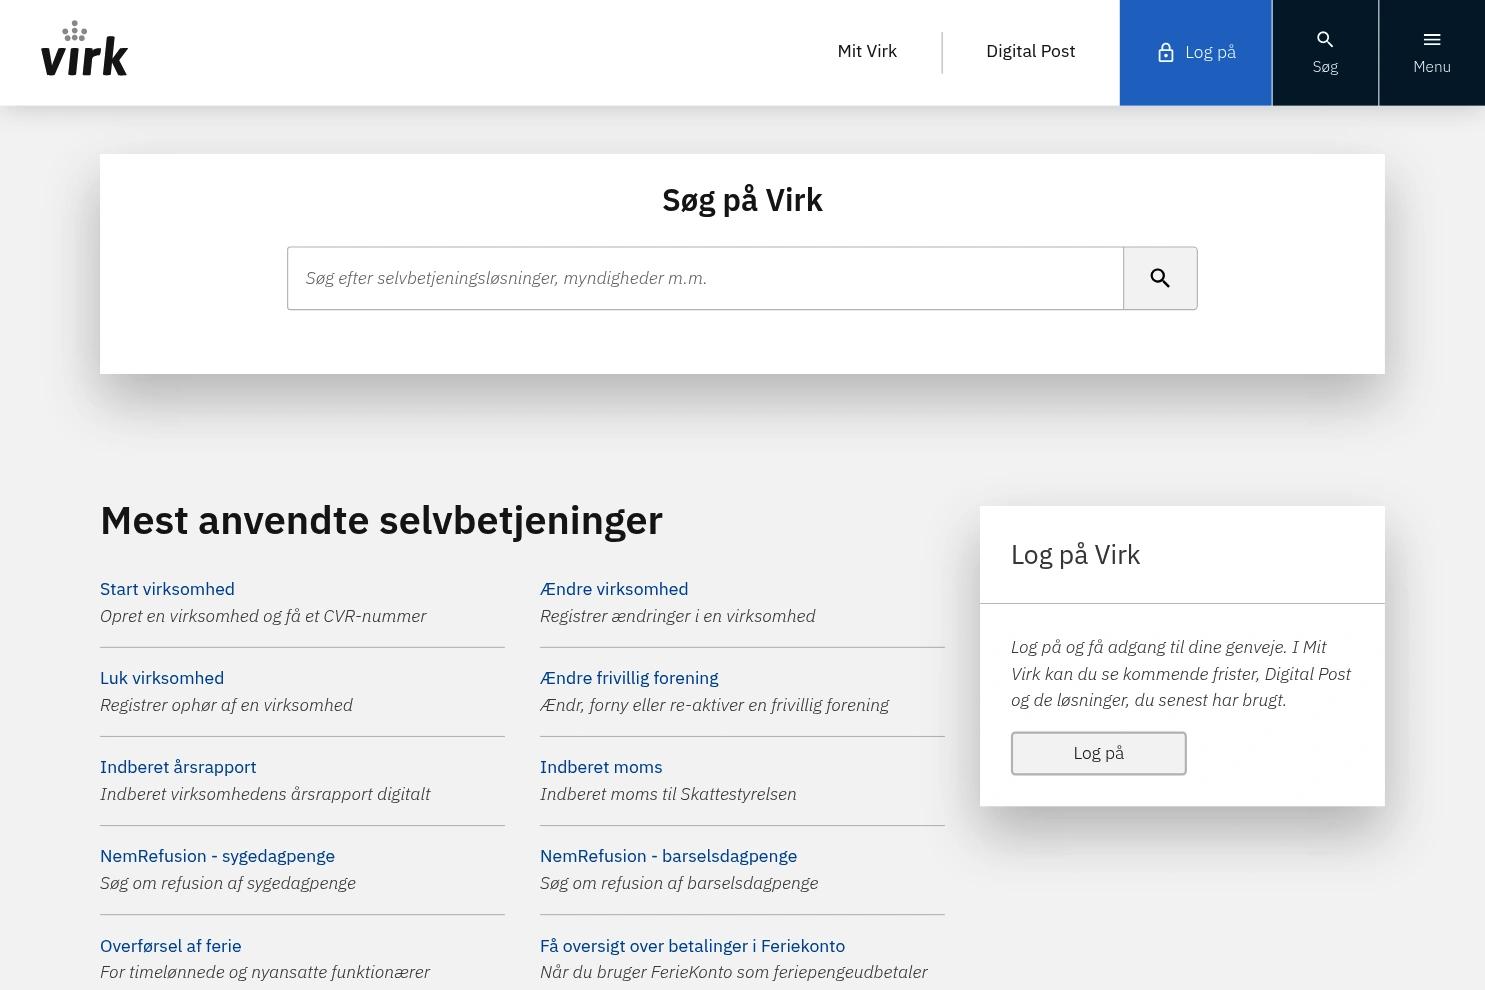Click the magnifier button in the search bar
The image size is (1485, 990).
point(1160,278)
